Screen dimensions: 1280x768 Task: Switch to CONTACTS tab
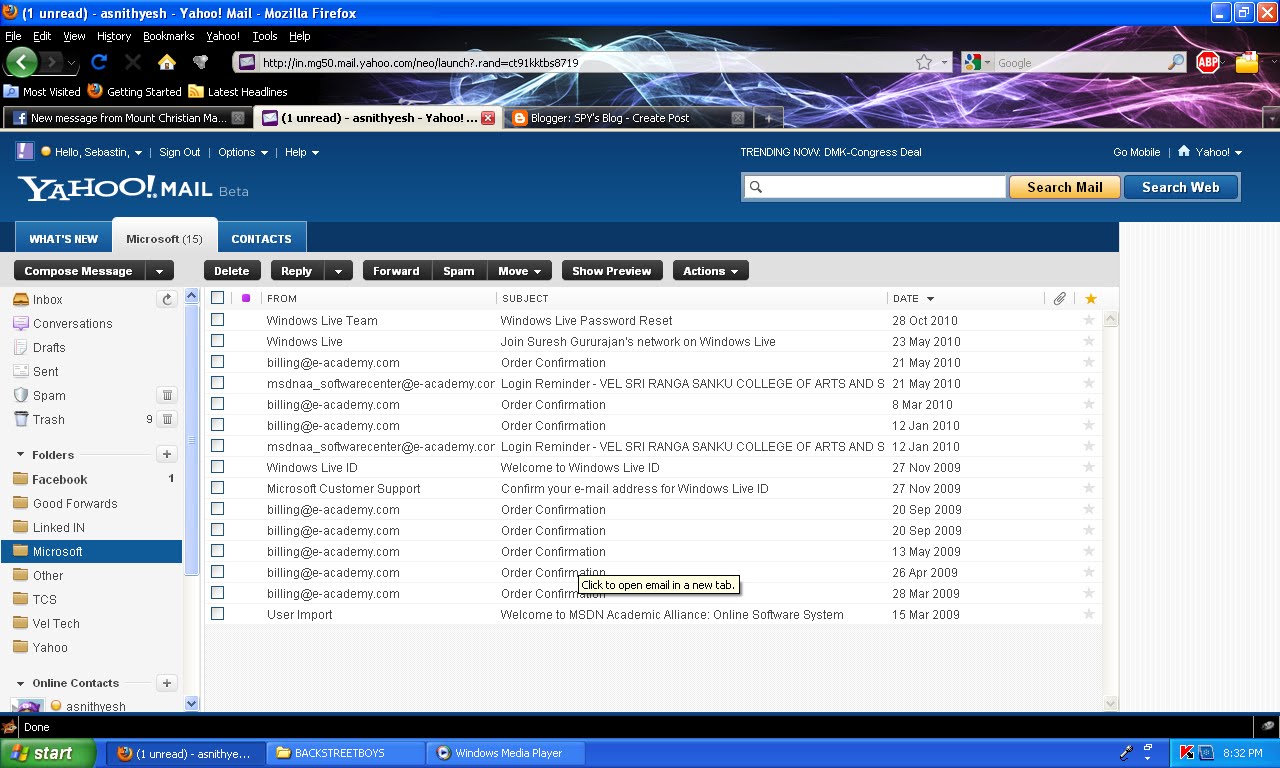click(x=261, y=239)
